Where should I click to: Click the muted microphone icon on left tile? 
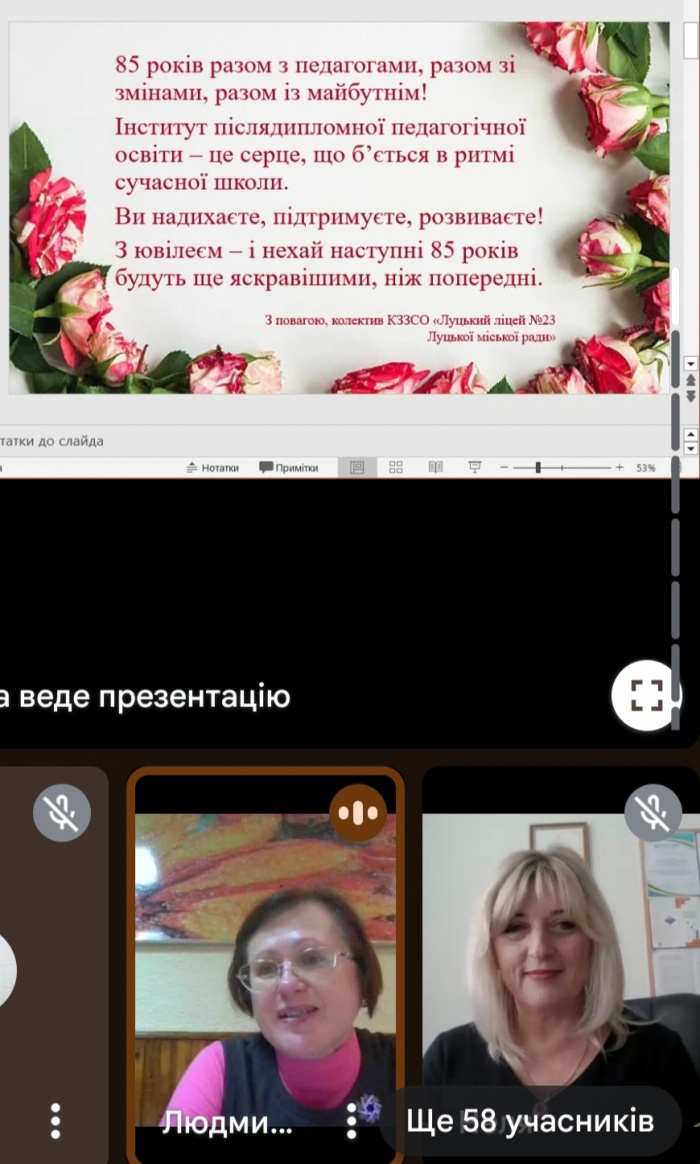click(x=62, y=812)
